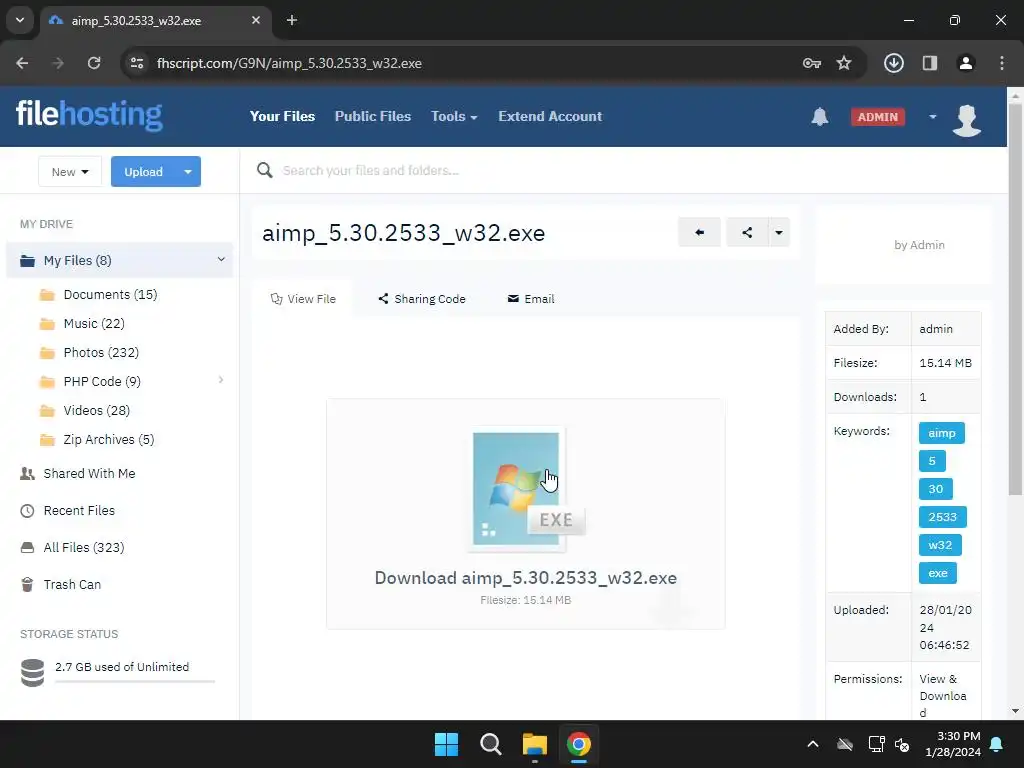Toggle the browser side panel icon

pos(930,63)
